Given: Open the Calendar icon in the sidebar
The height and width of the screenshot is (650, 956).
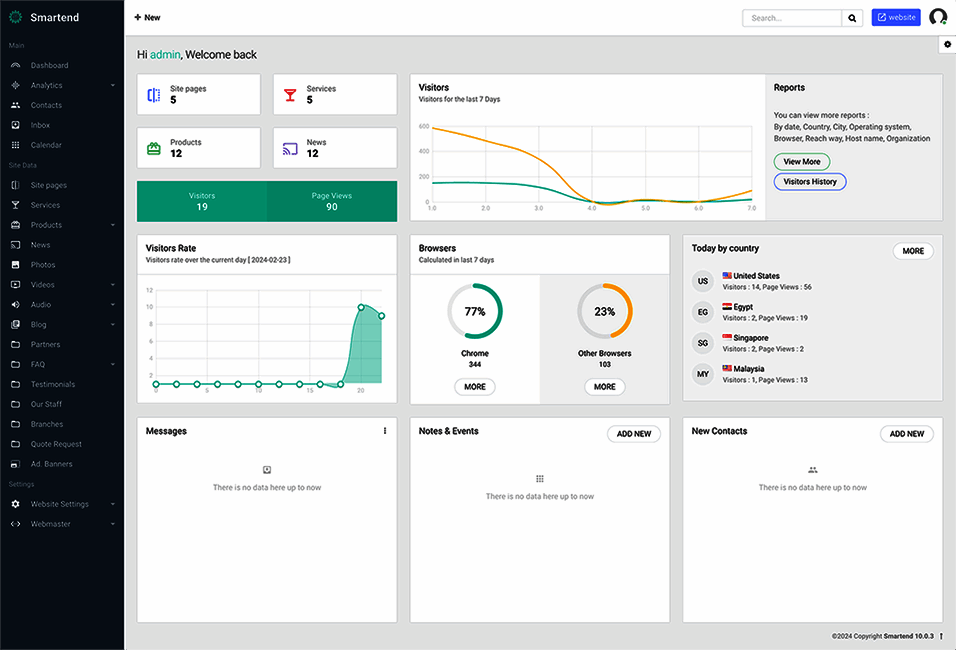Looking at the screenshot, I should [14, 145].
